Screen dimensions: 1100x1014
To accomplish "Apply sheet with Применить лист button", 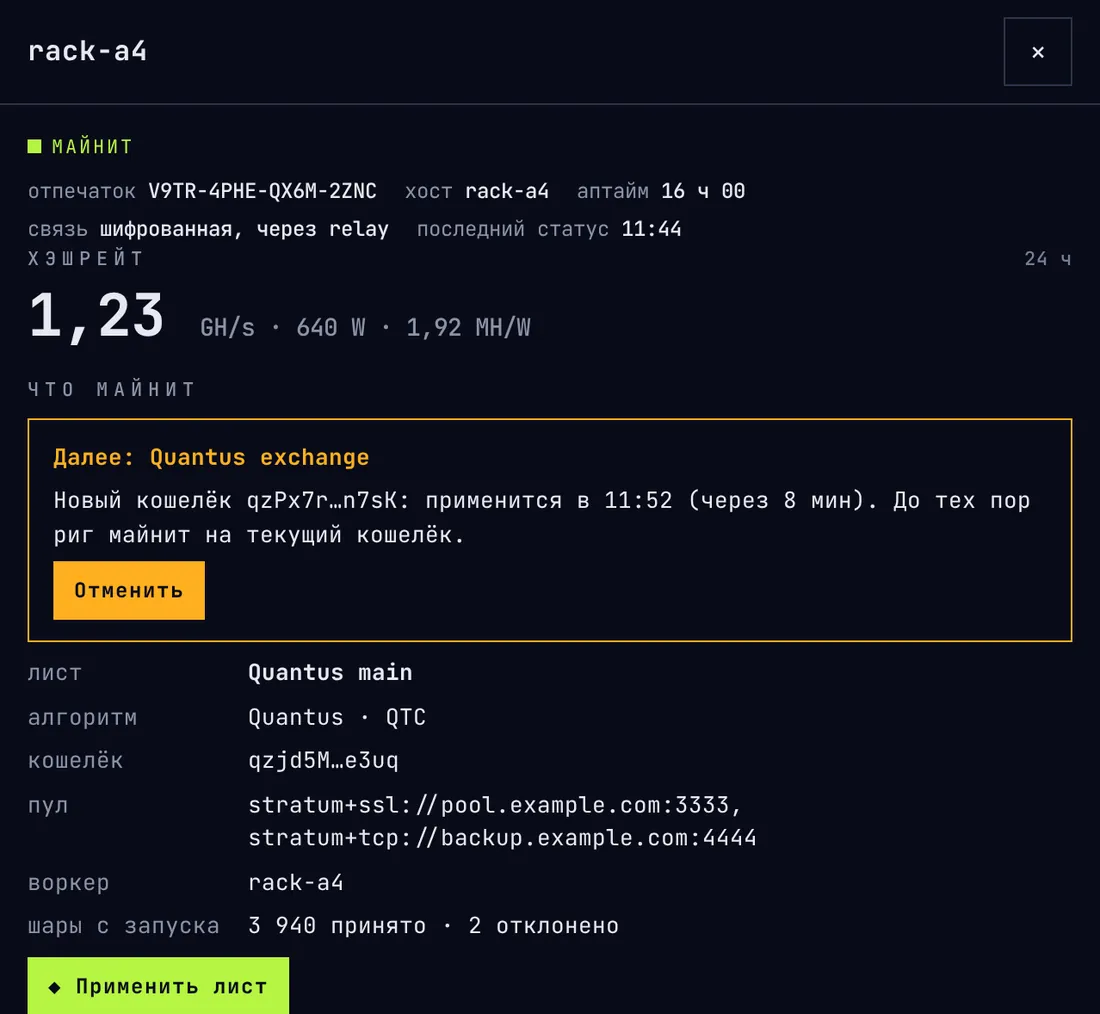I will [158, 985].
